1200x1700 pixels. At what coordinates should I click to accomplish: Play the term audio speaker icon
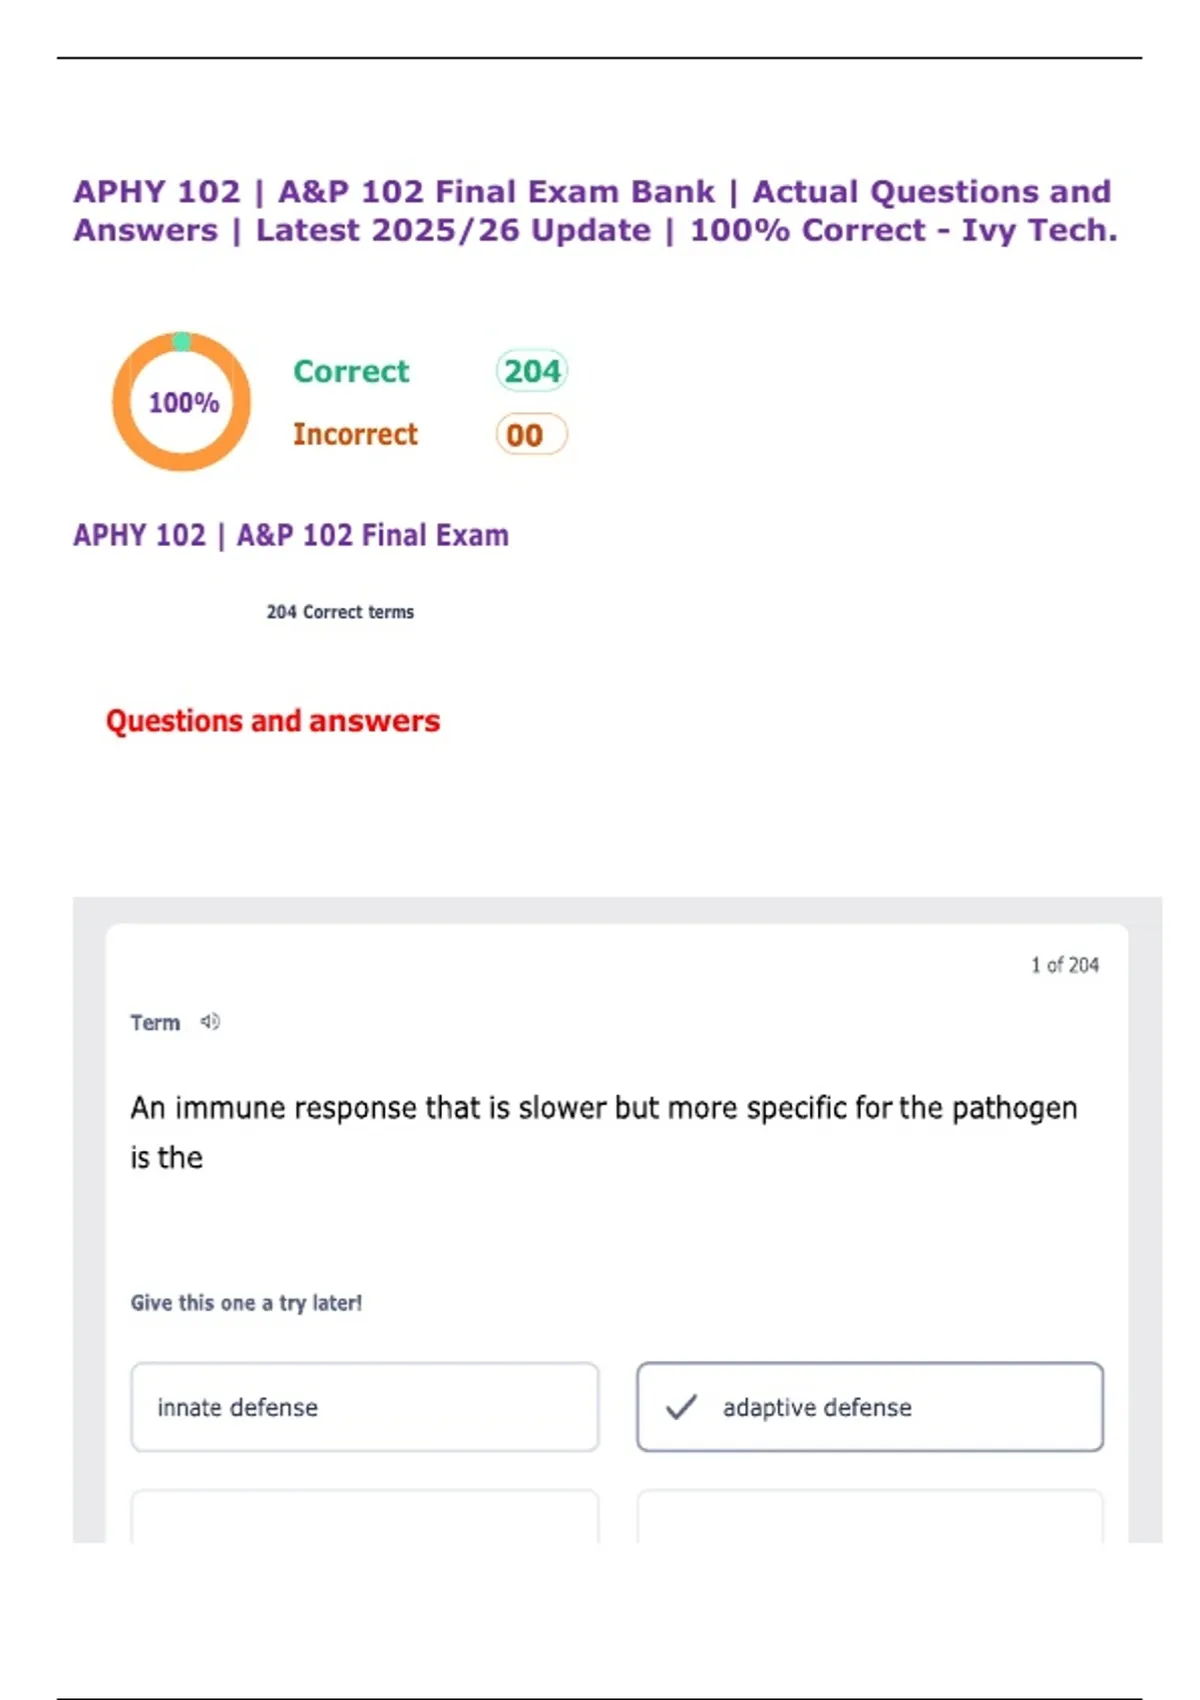point(210,1022)
